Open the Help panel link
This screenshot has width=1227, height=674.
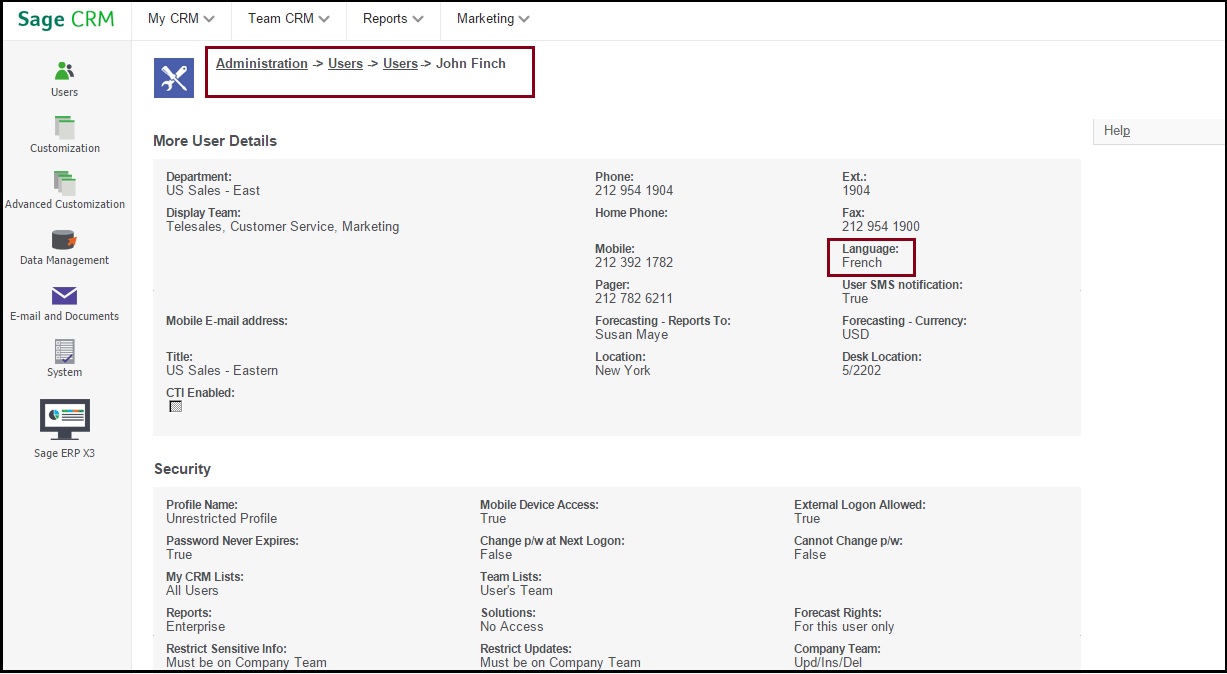(x=1117, y=130)
